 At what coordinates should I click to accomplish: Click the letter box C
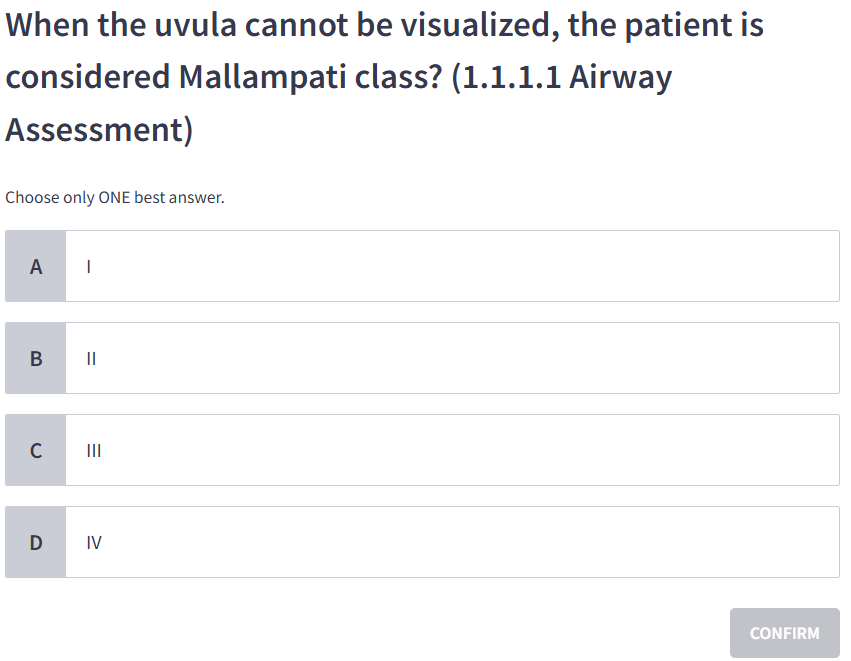coord(35,450)
